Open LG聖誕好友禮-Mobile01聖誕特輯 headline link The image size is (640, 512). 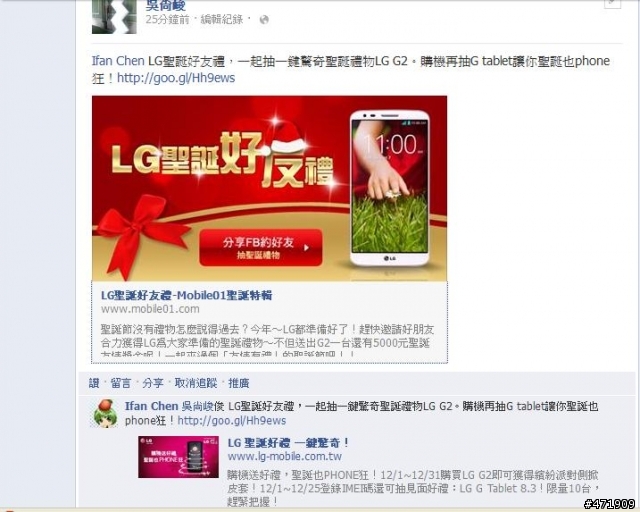[187, 295]
